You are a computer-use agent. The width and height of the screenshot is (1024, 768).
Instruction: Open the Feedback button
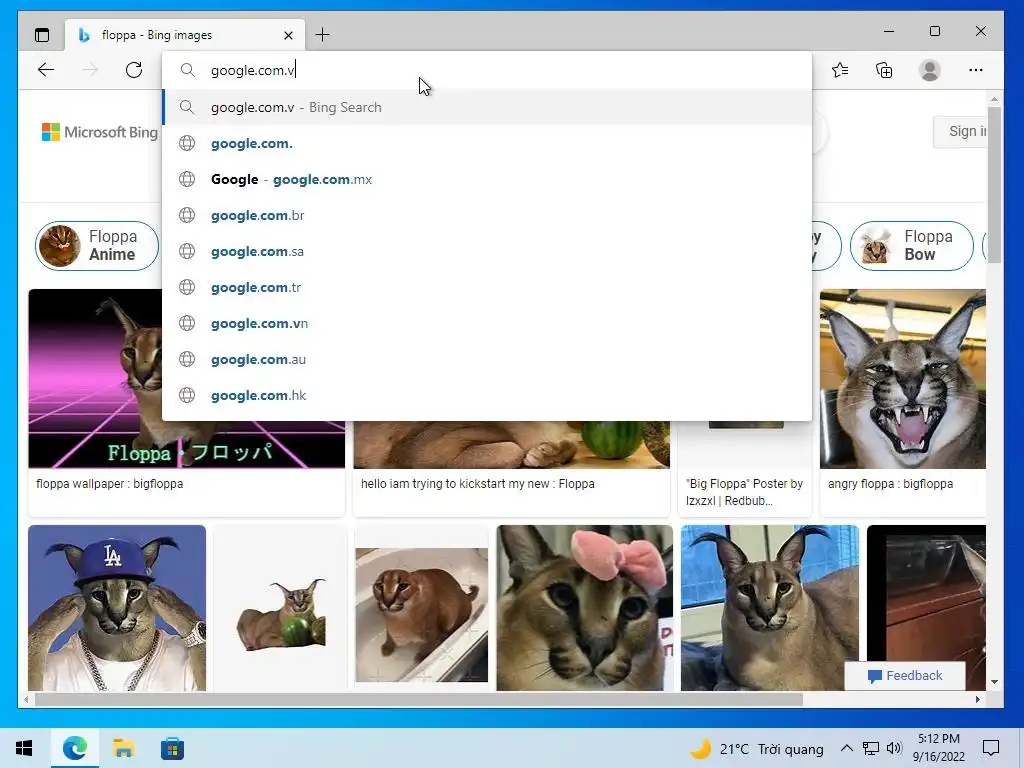904,676
